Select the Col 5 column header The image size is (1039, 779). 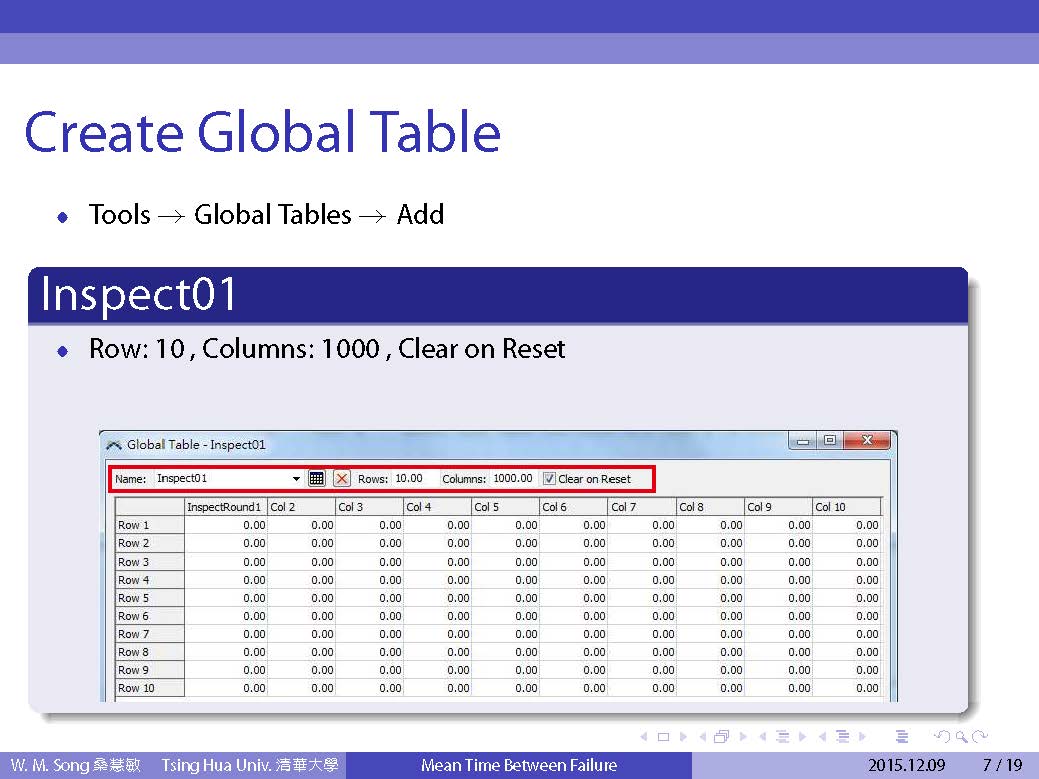(504, 507)
